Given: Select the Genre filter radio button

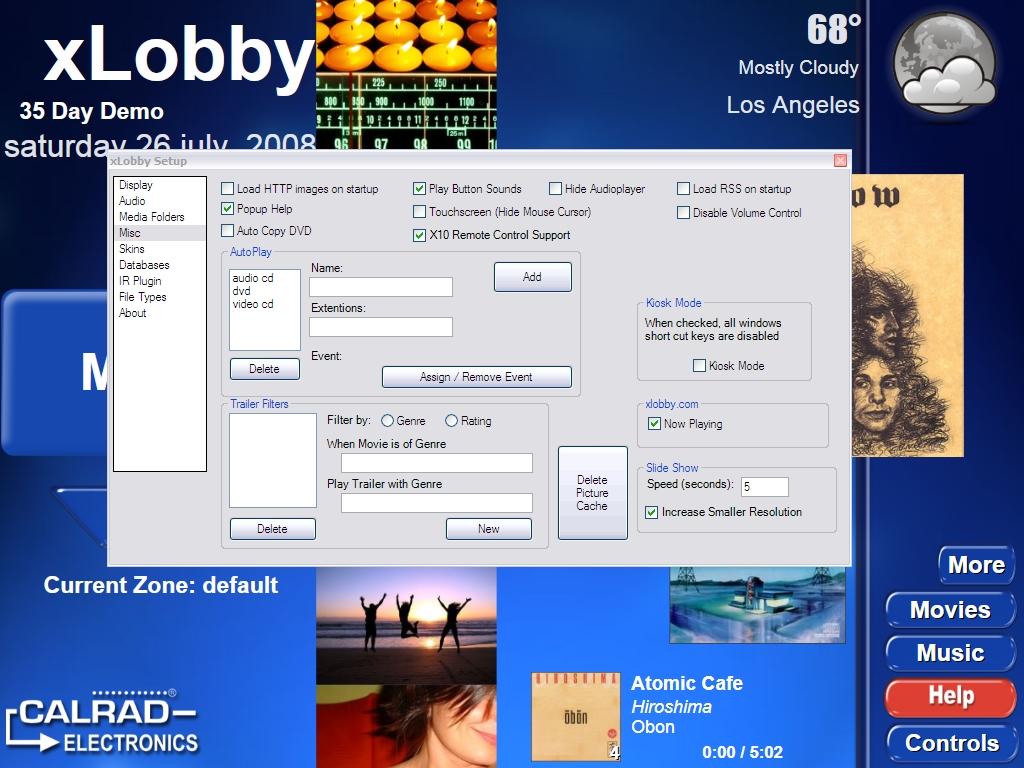Looking at the screenshot, I should pos(387,421).
